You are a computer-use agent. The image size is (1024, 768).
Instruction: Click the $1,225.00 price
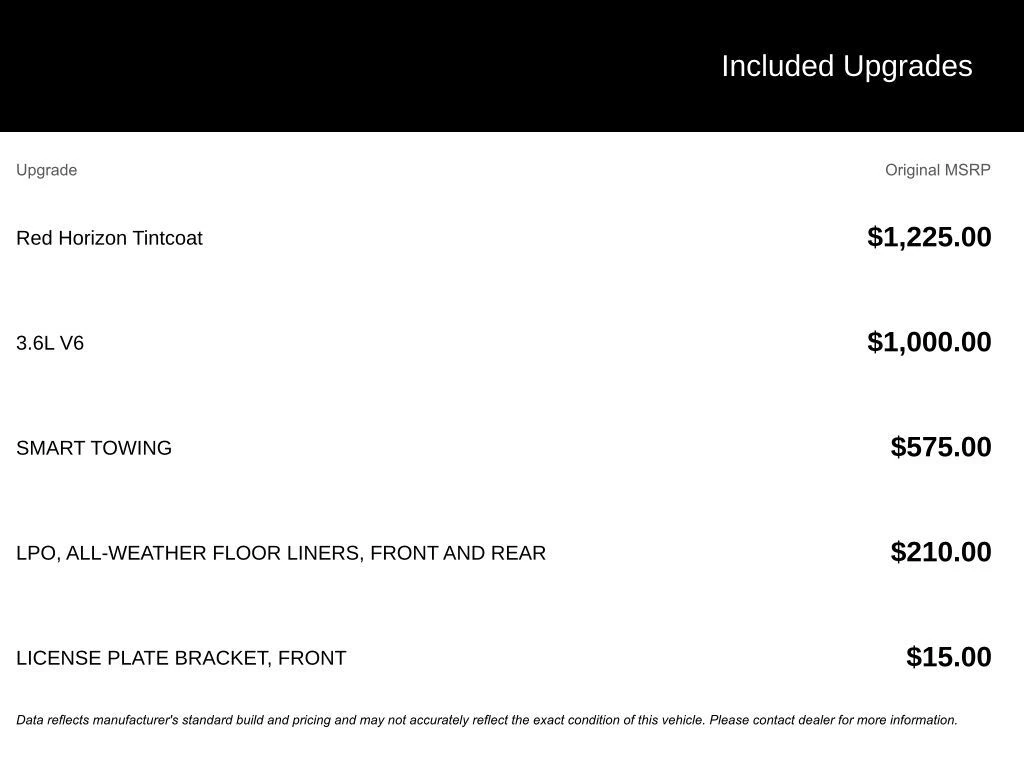pyautogui.click(x=929, y=237)
